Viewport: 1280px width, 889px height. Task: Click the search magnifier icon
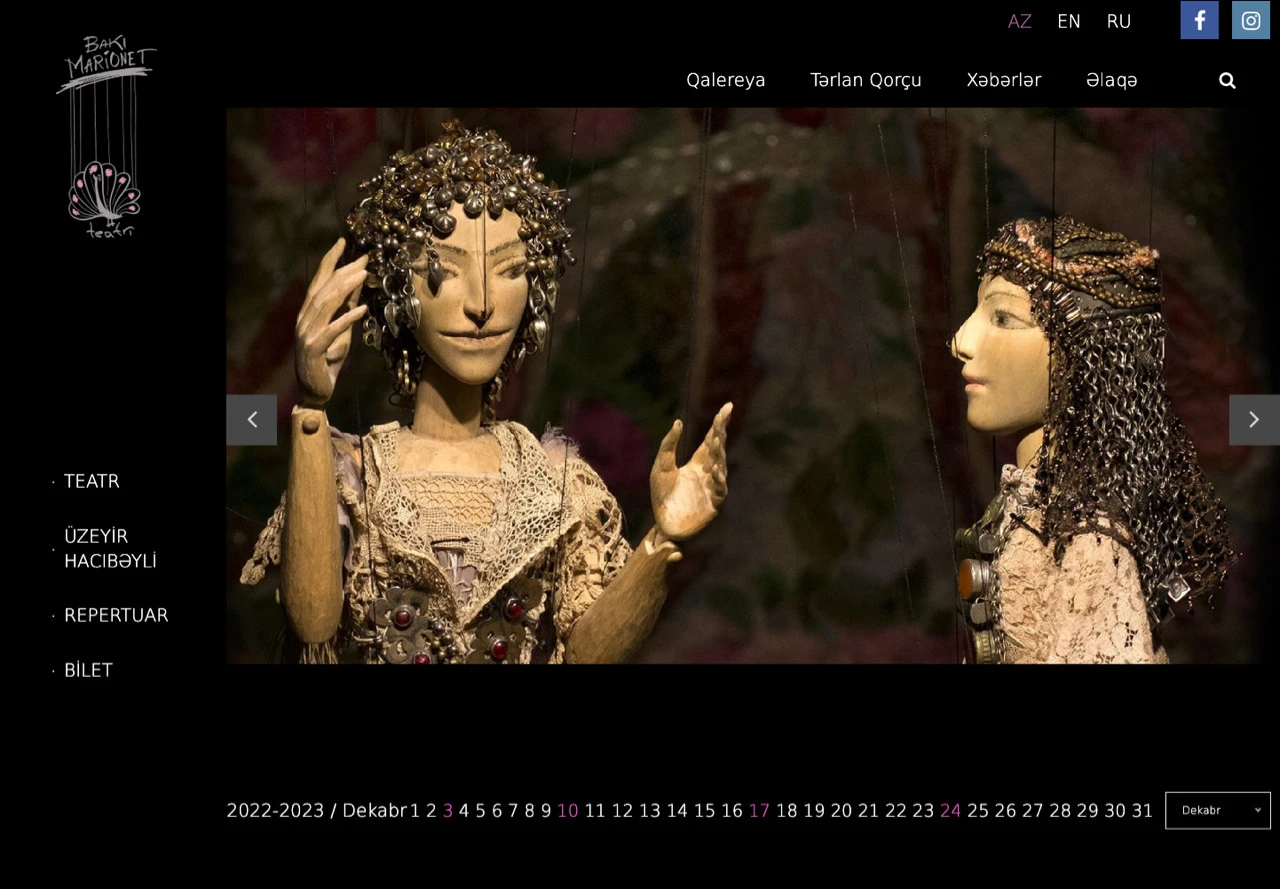[x=1227, y=81]
